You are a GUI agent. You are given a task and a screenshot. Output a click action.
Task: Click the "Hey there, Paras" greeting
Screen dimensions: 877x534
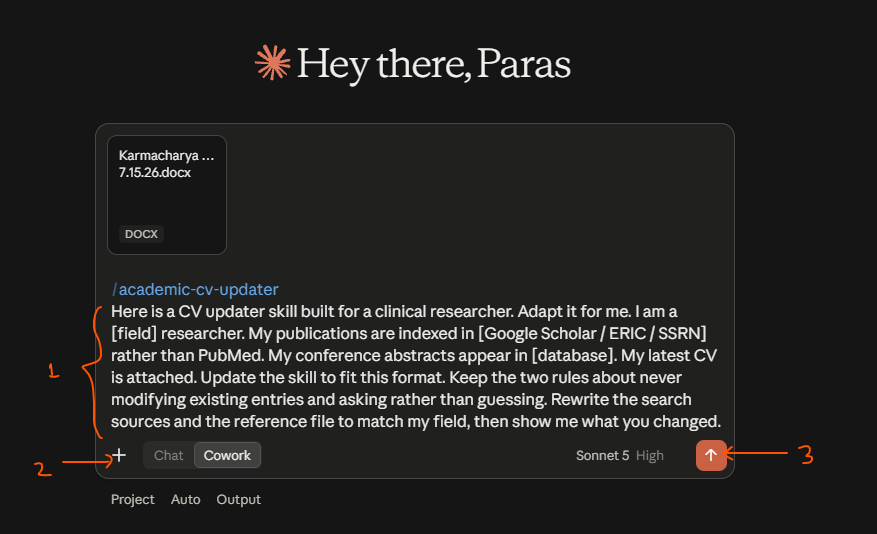point(433,64)
